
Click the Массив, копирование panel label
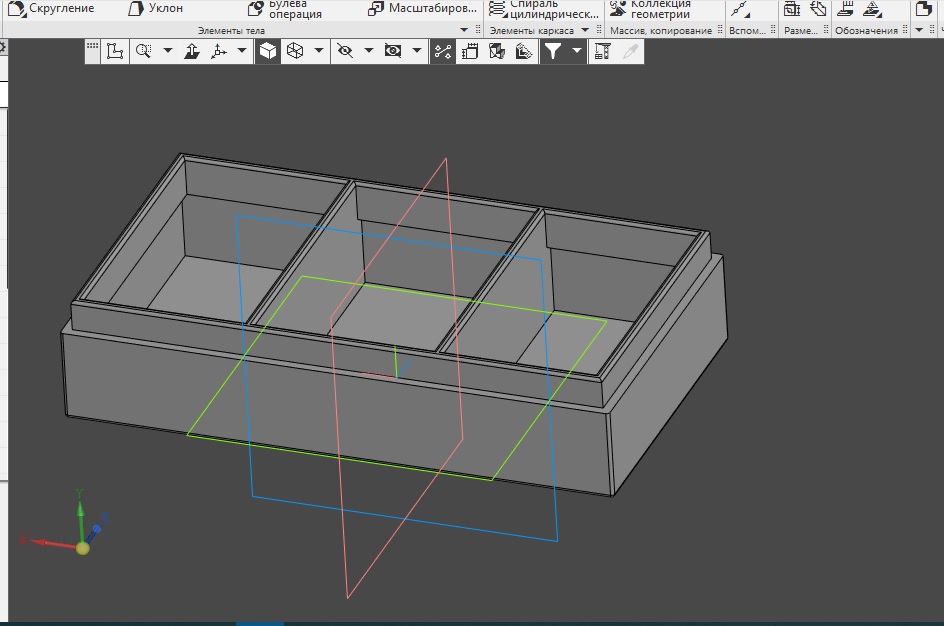click(661, 31)
